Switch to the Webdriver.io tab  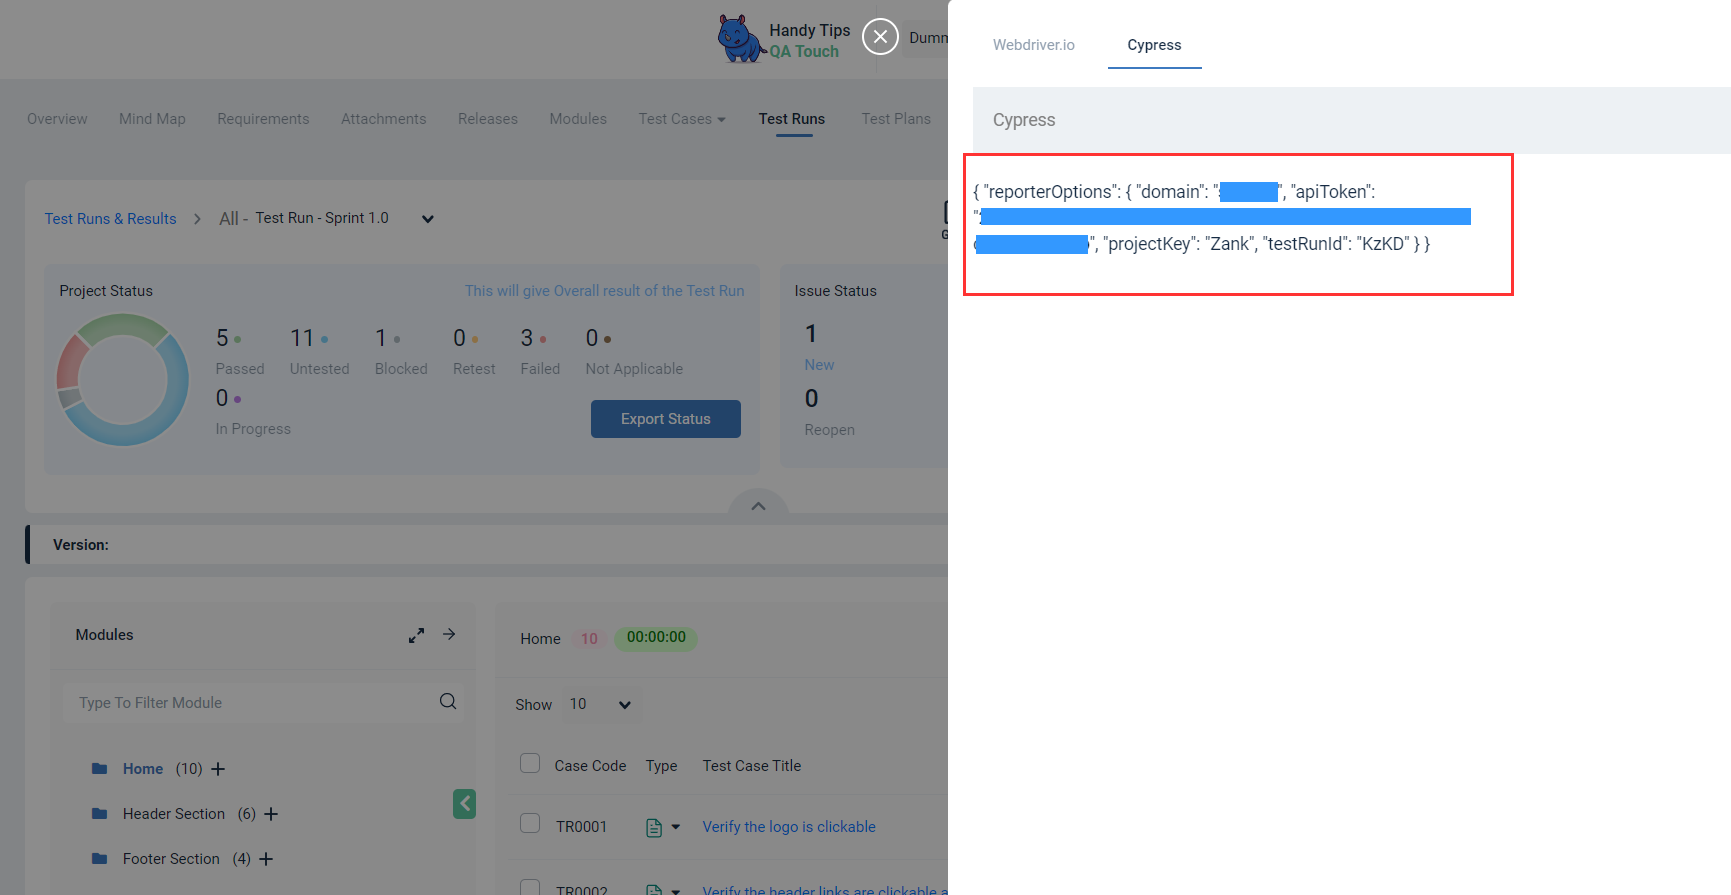tap(1033, 45)
